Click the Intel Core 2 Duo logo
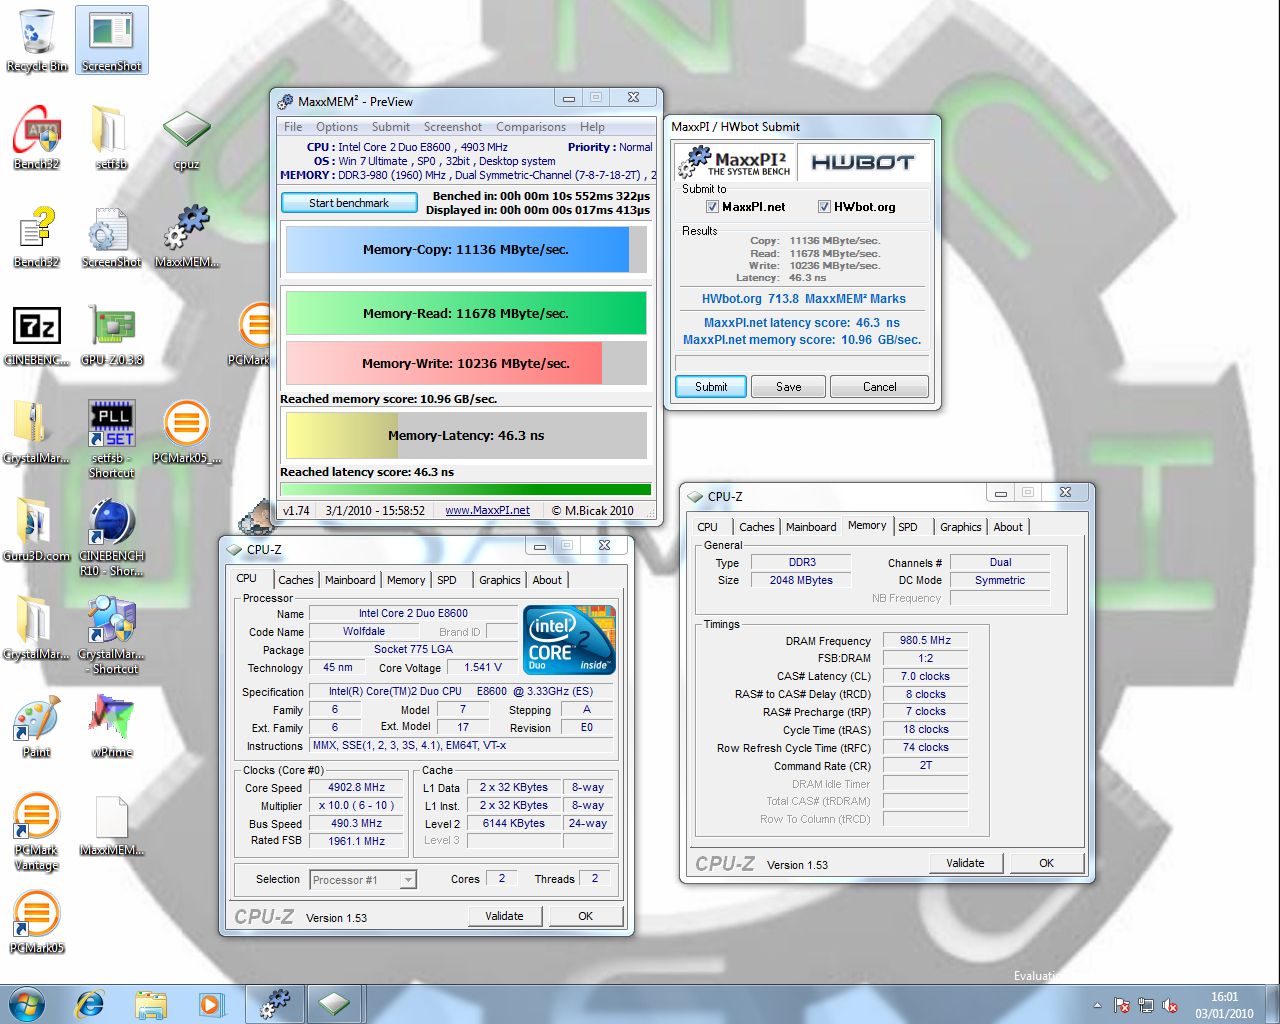1280x1024 pixels. click(x=569, y=640)
